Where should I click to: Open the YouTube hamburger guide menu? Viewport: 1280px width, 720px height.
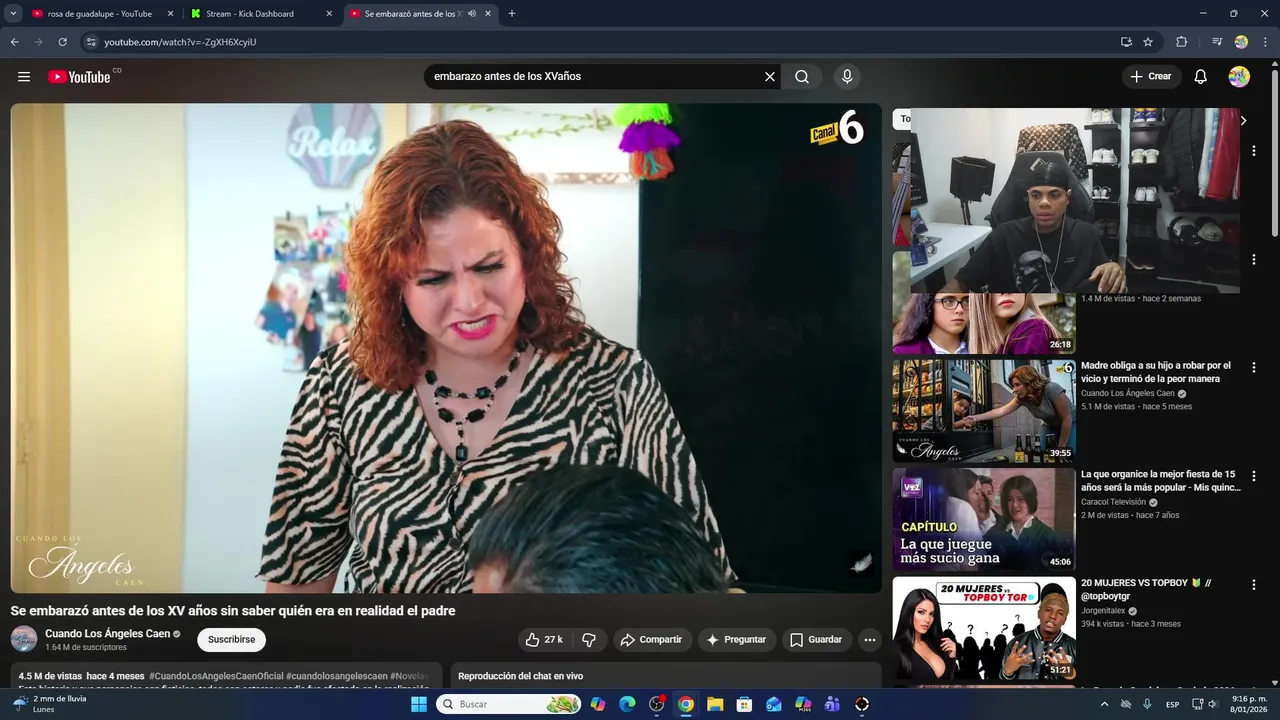point(24,77)
